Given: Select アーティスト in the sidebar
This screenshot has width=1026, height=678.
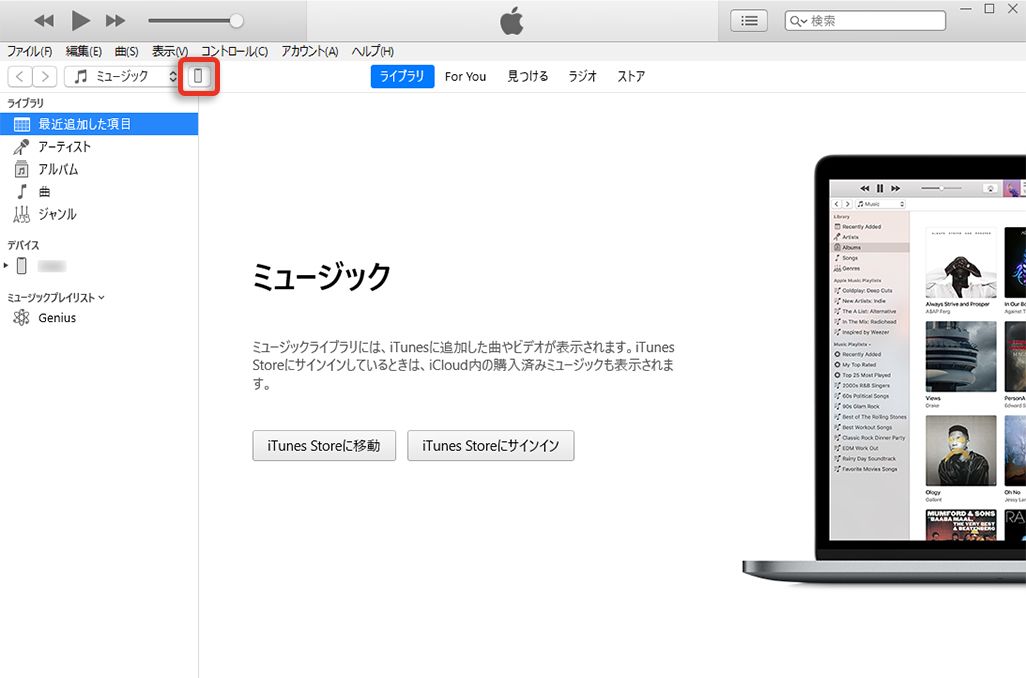Looking at the screenshot, I should point(99,147).
